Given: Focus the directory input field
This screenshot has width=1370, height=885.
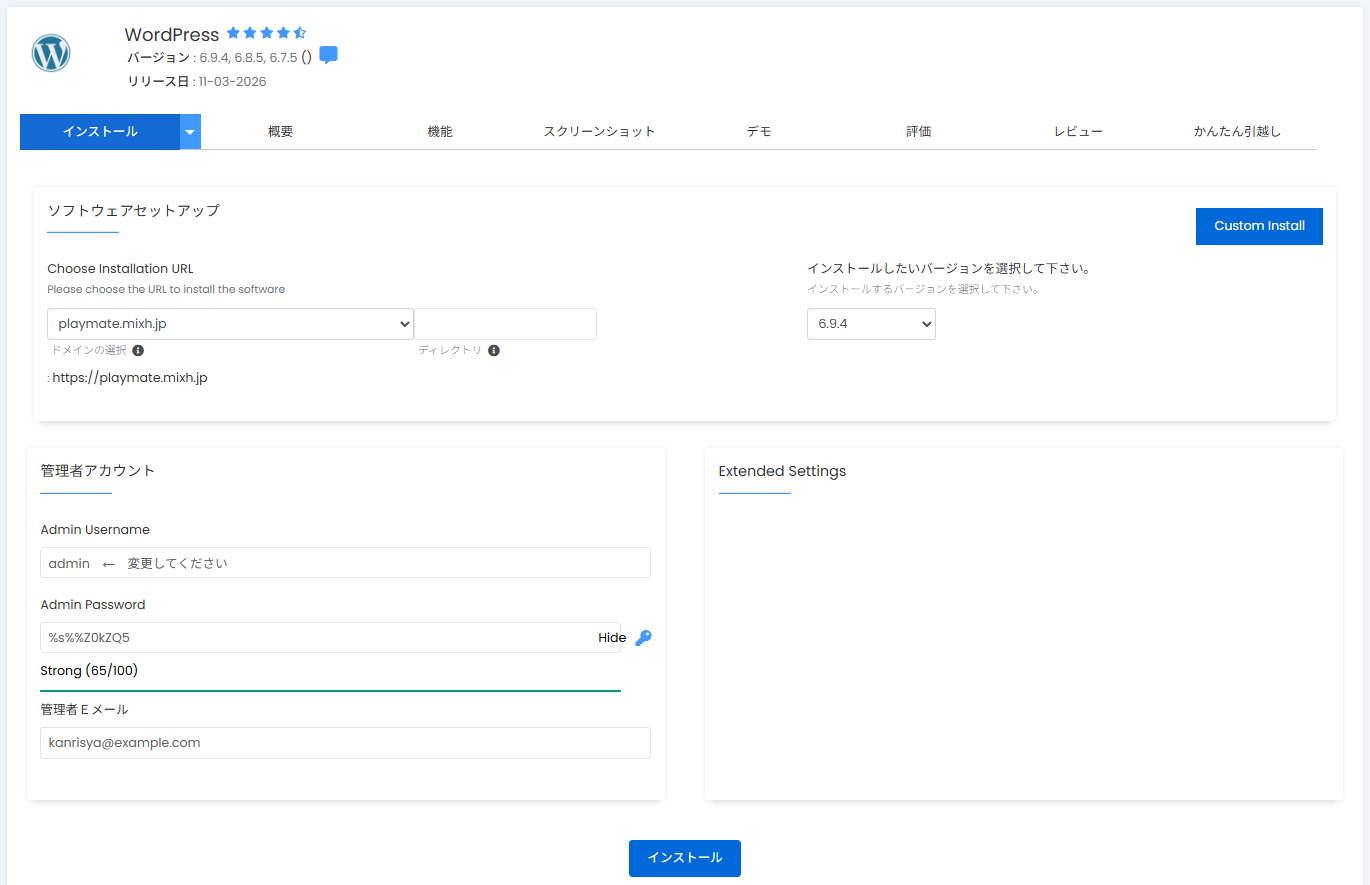Looking at the screenshot, I should tap(505, 324).
